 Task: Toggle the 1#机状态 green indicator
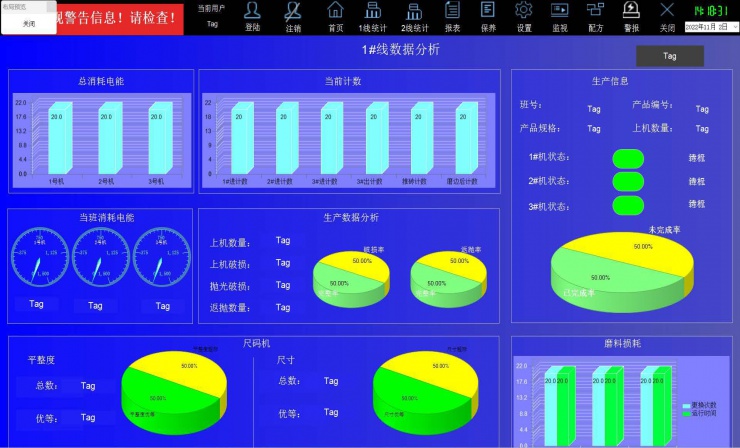coord(628,158)
